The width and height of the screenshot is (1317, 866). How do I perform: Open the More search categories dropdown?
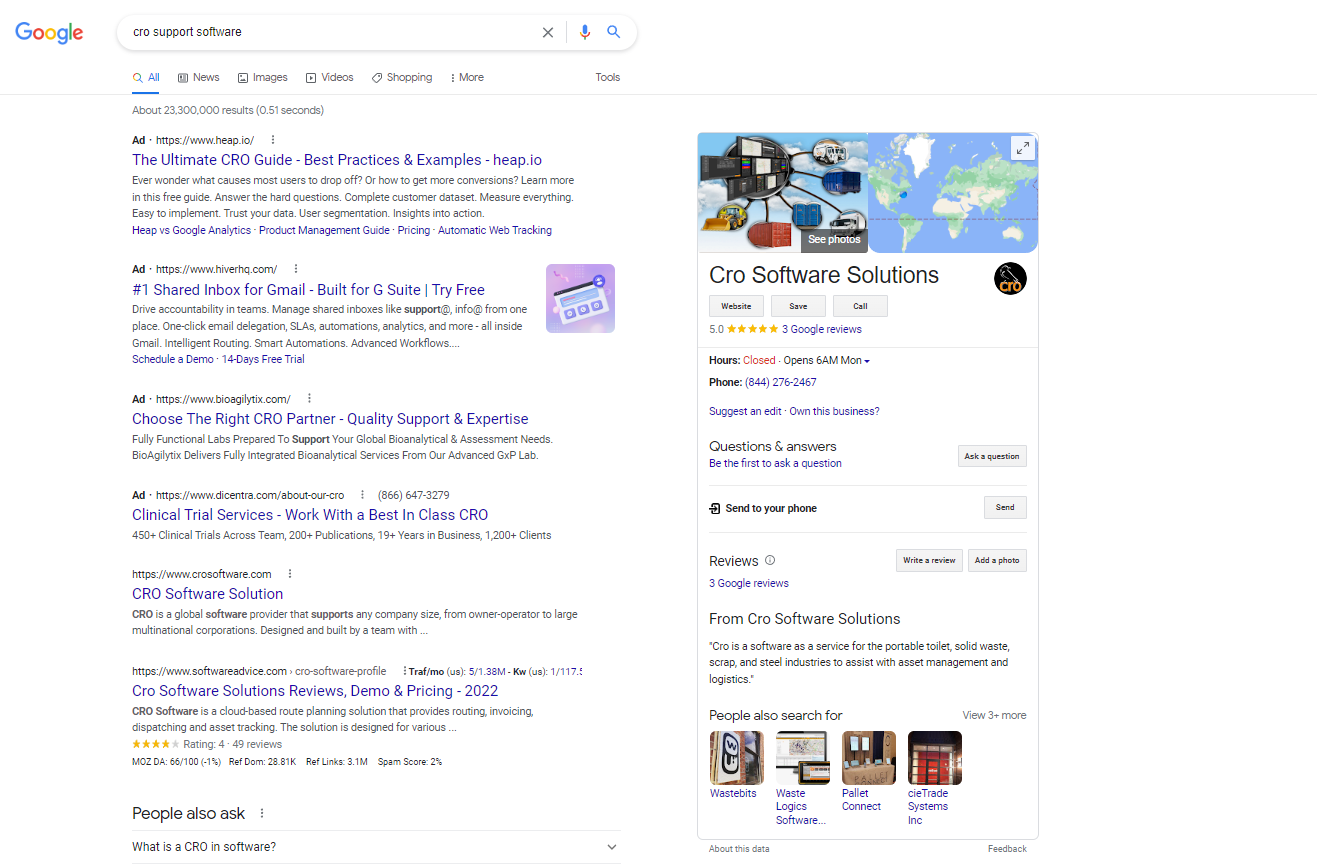[x=466, y=77]
